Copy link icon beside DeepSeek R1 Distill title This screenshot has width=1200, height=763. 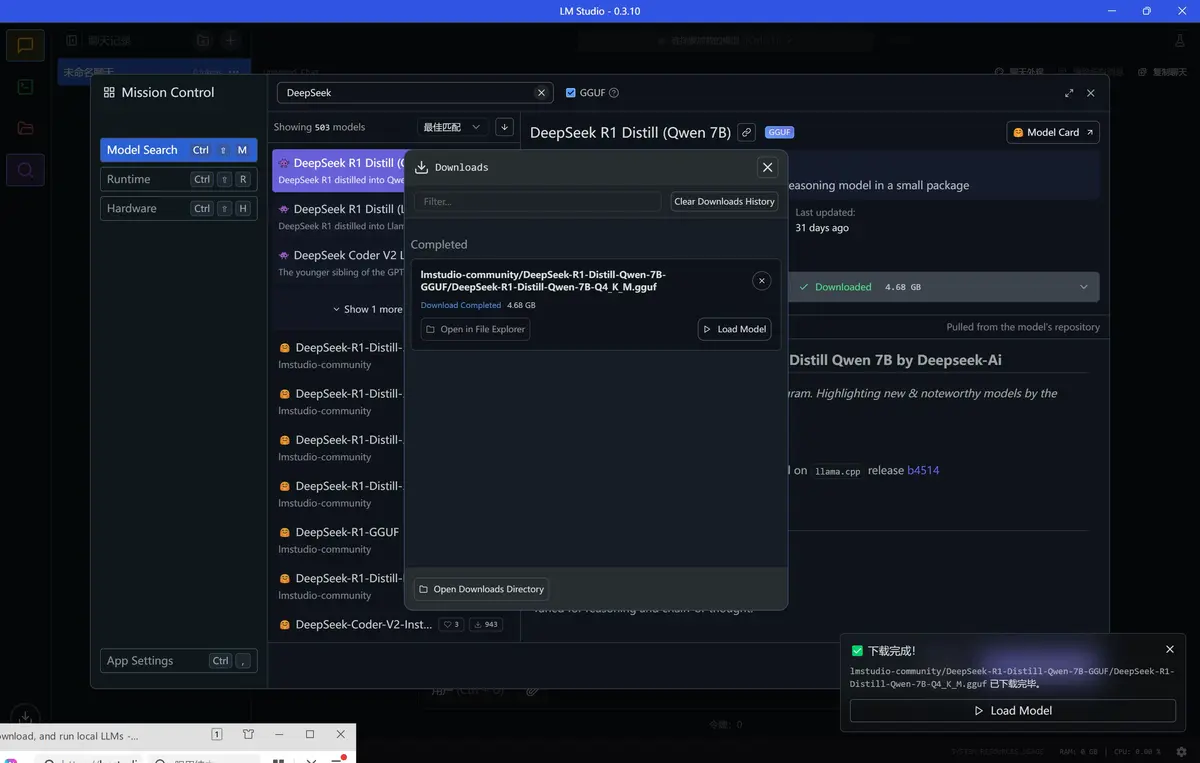tap(746, 132)
